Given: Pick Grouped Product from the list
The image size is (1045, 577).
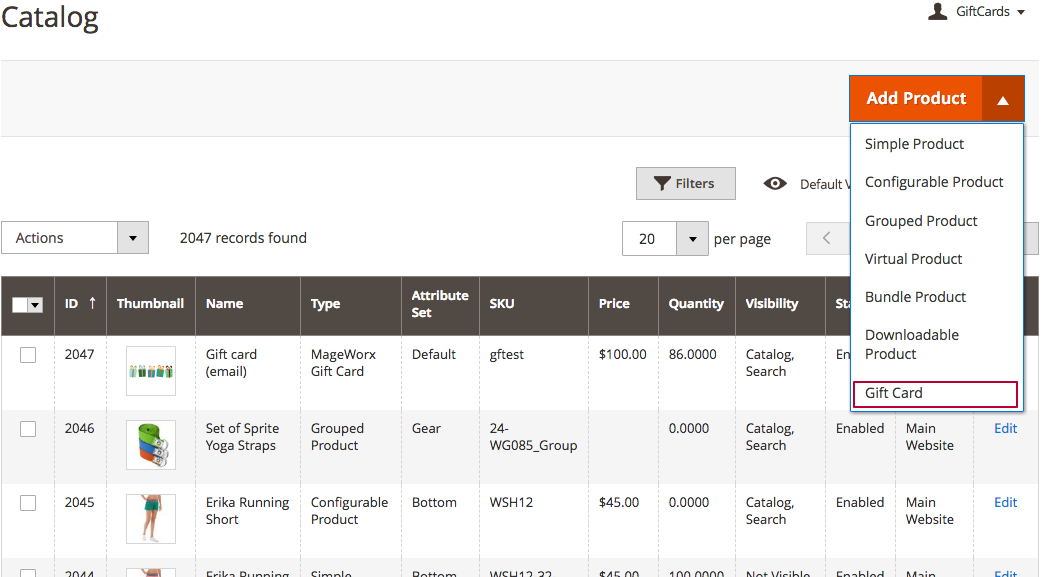Looking at the screenshot, I should 921,221.
